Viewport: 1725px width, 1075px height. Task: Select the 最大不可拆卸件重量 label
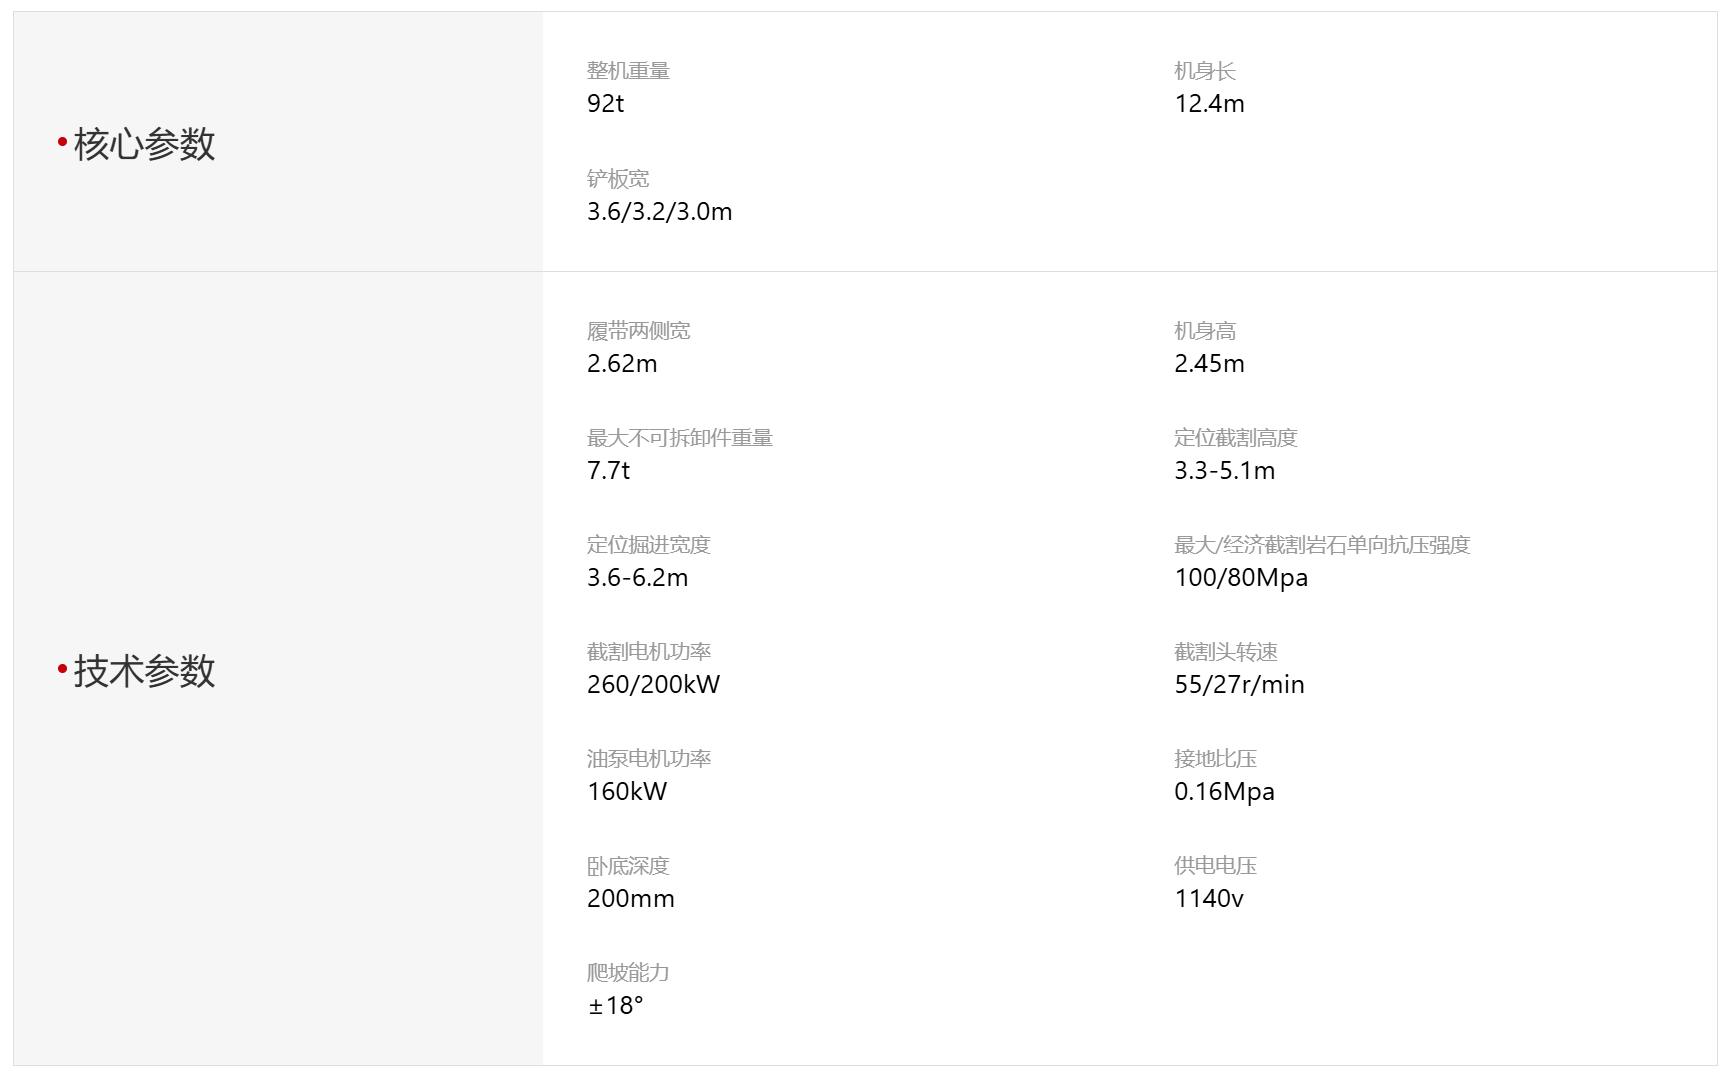[680, 438]
